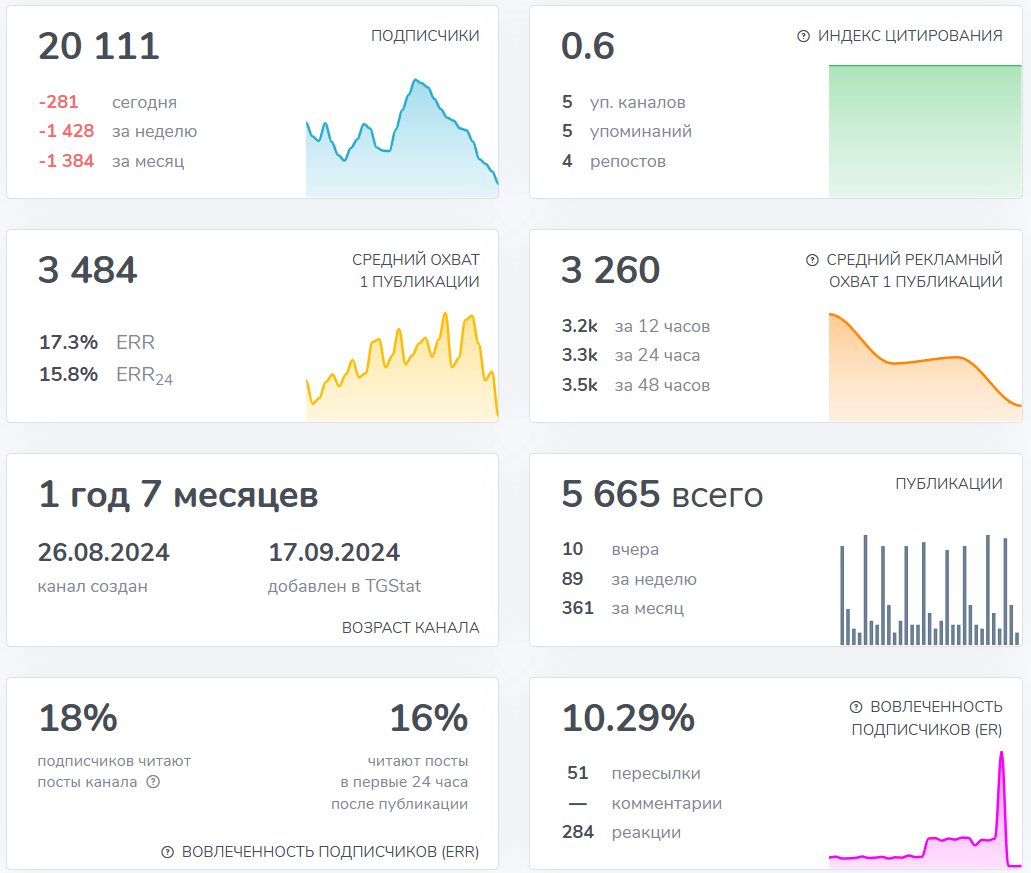Click help icon beside ИНДЕКС ЦИТИРОВАНИЯ
This screenshot has width=1031, height=873.
[x=803, y=36]
